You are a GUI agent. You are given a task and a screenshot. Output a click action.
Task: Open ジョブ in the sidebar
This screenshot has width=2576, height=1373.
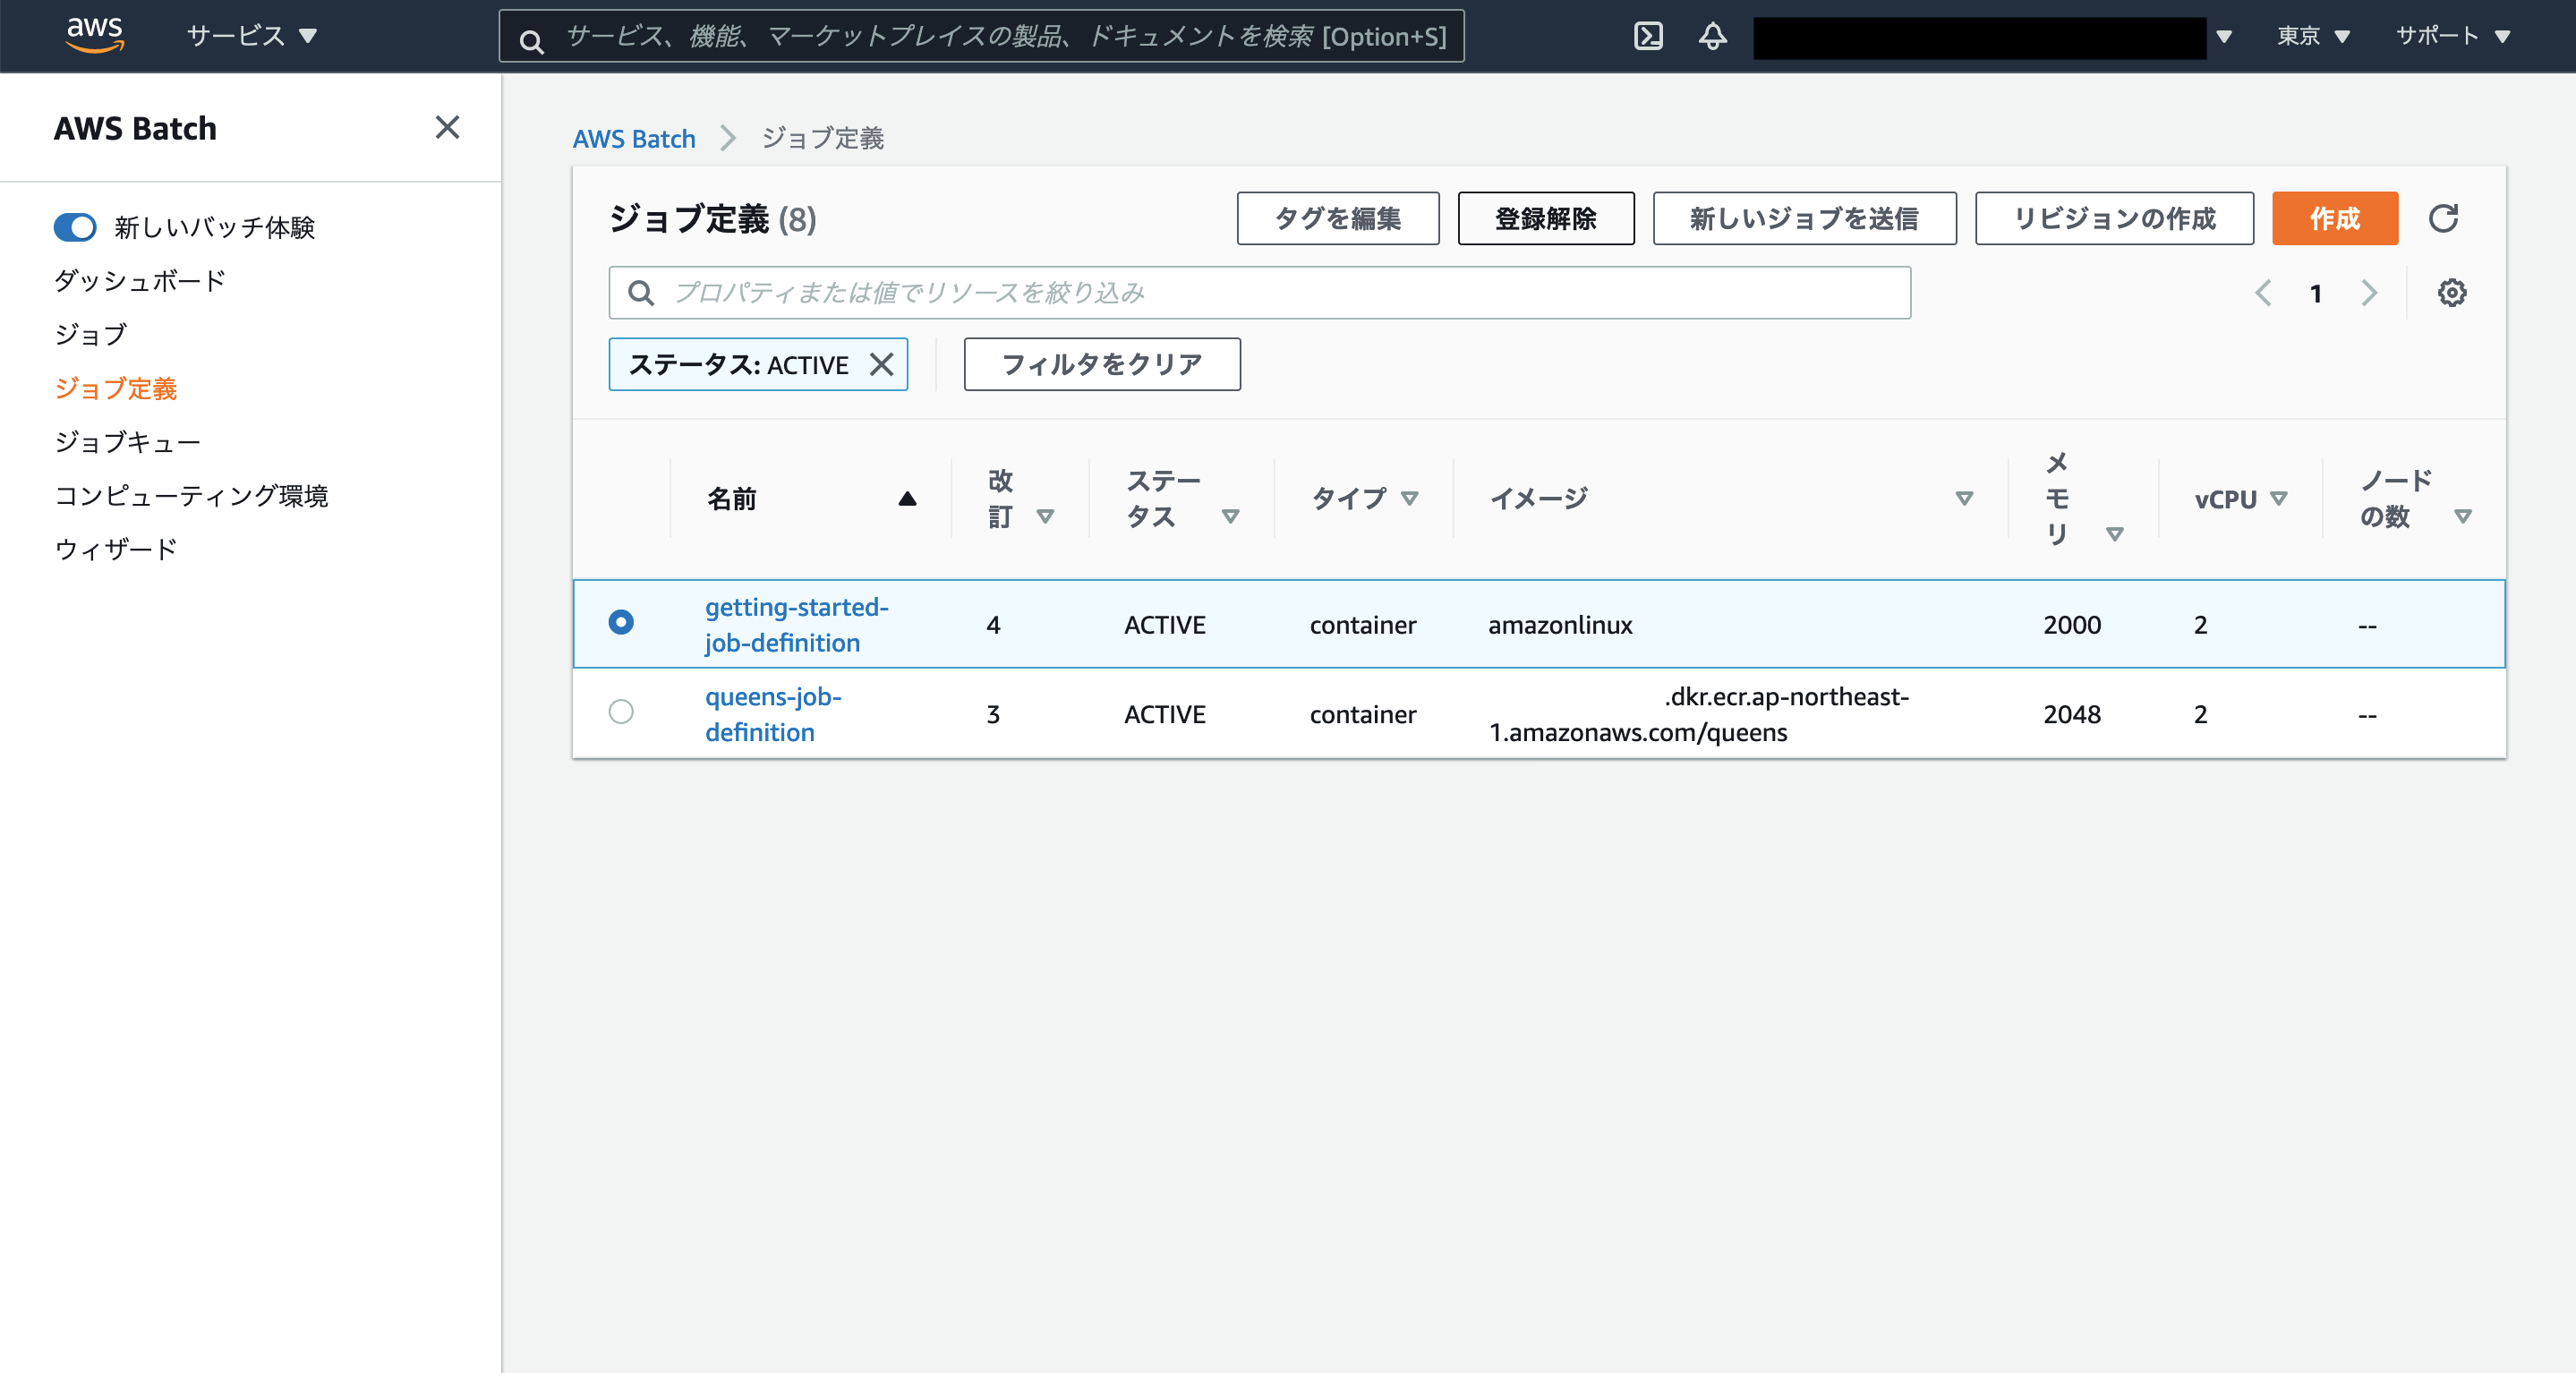pos(91,334)
